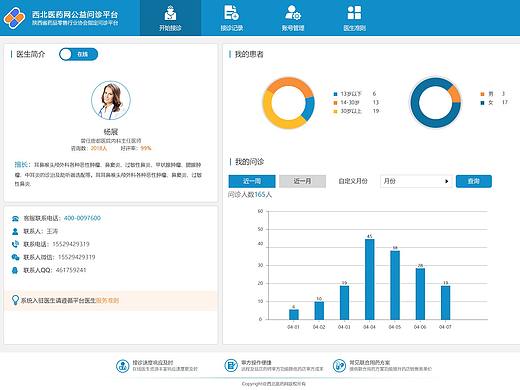Click the 问诊人数165人 total
Screen dimensions: 520x390
click(x=250, y=194)
